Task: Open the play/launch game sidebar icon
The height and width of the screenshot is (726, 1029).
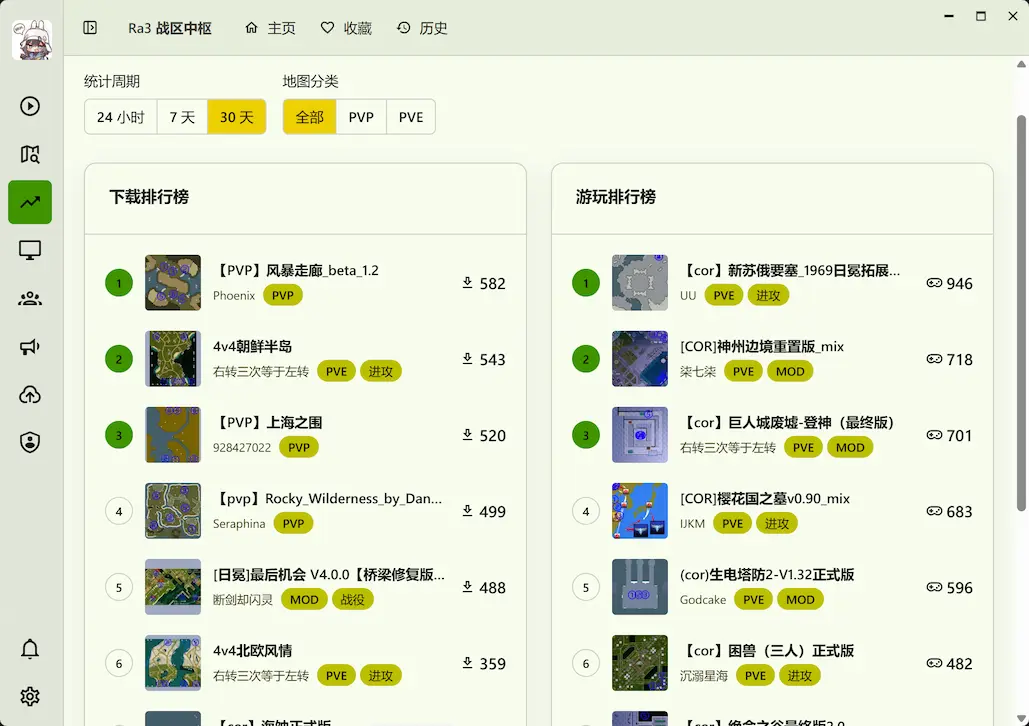Action: click(x=30, y=106)
